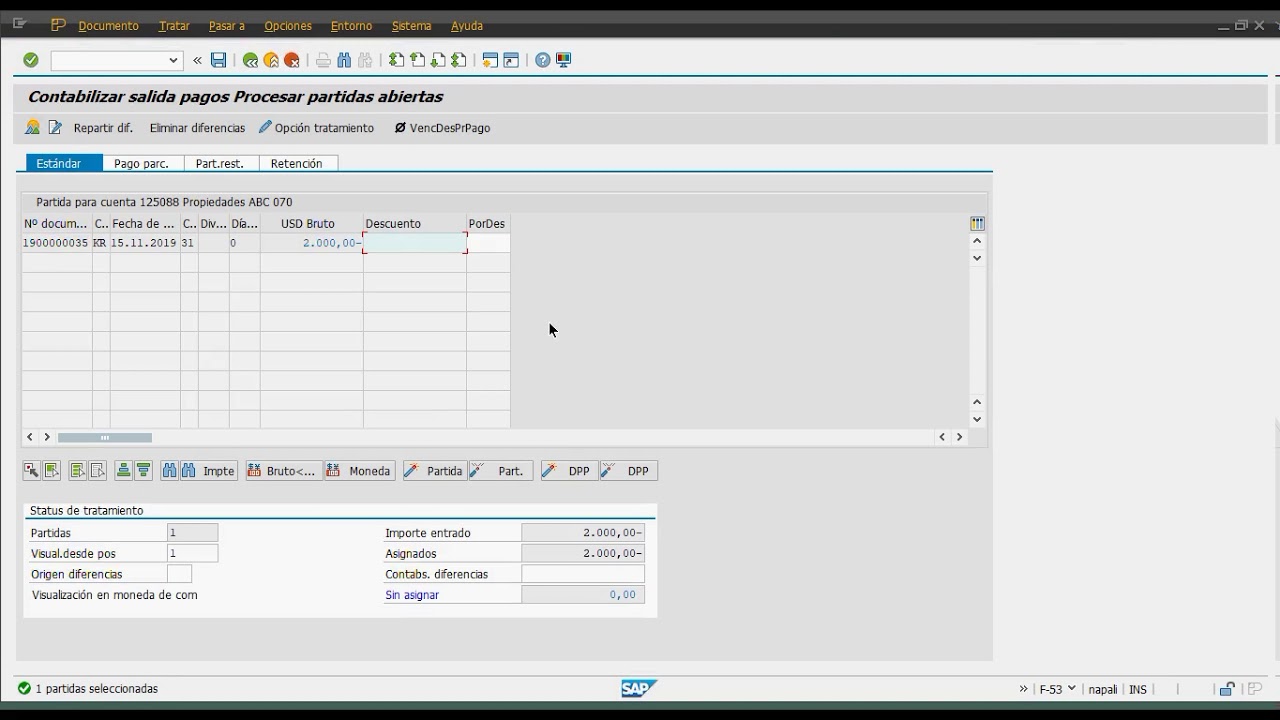1280x720 pixels.
Task: Open the Ayuda menu
Action: tap(467, 26)
